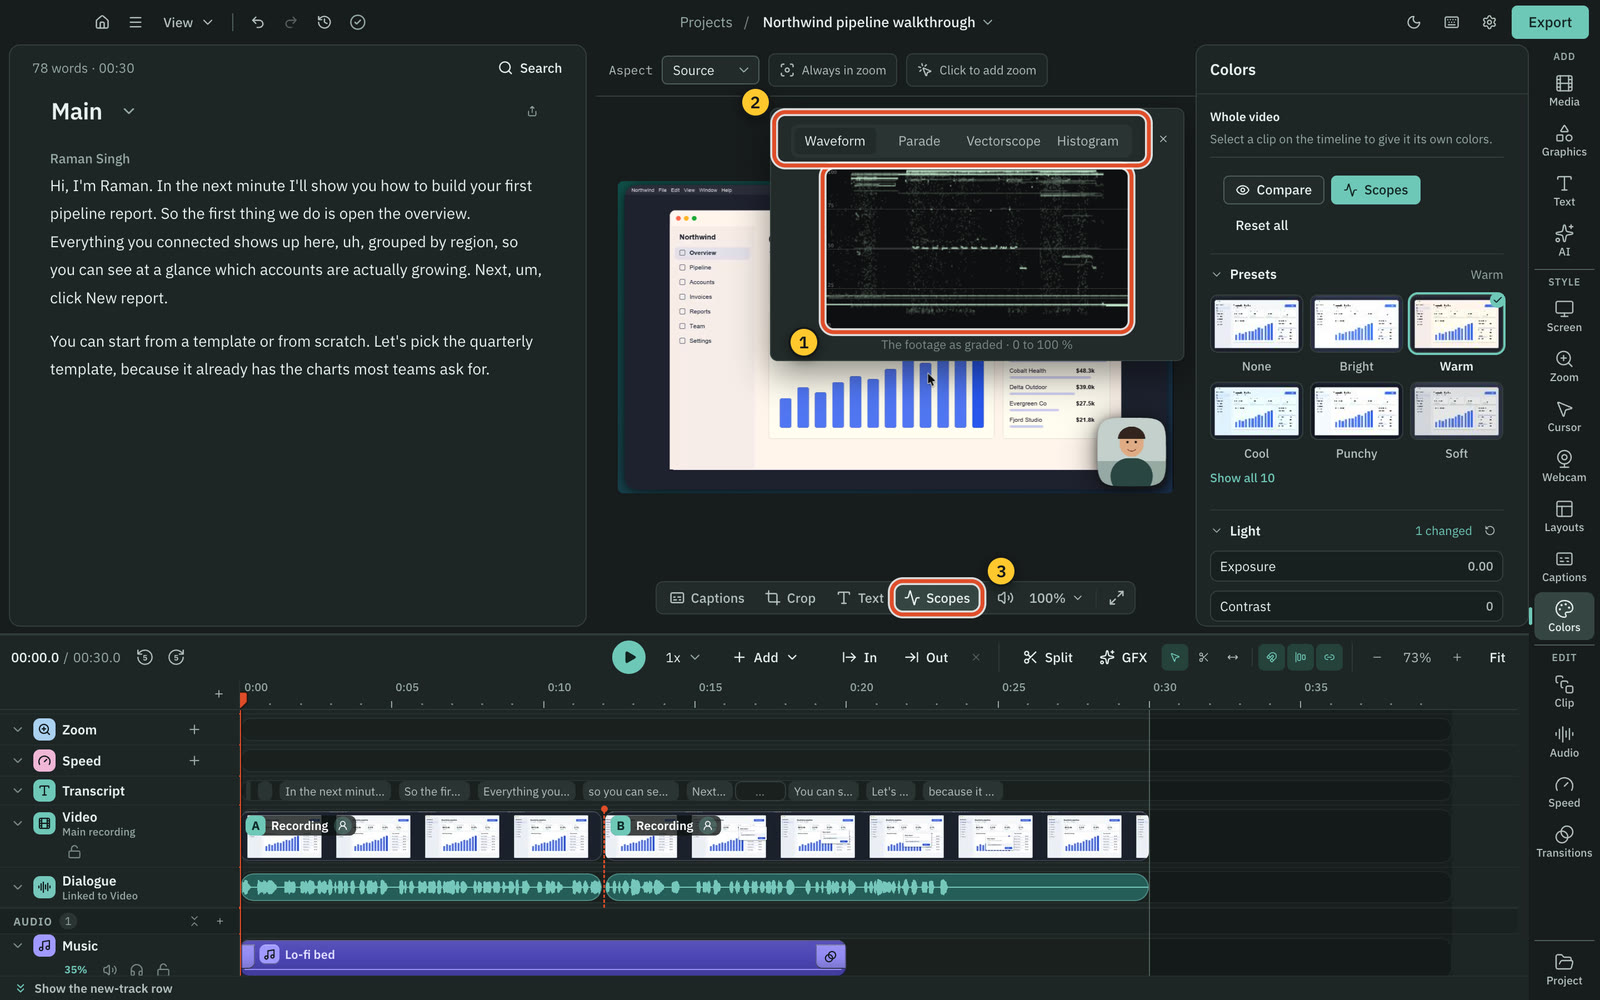The width and height of the screenshot is (1600, 1000).
Task: Open keyboard shortcuts icon
Action: click(x=1452, y=22)
